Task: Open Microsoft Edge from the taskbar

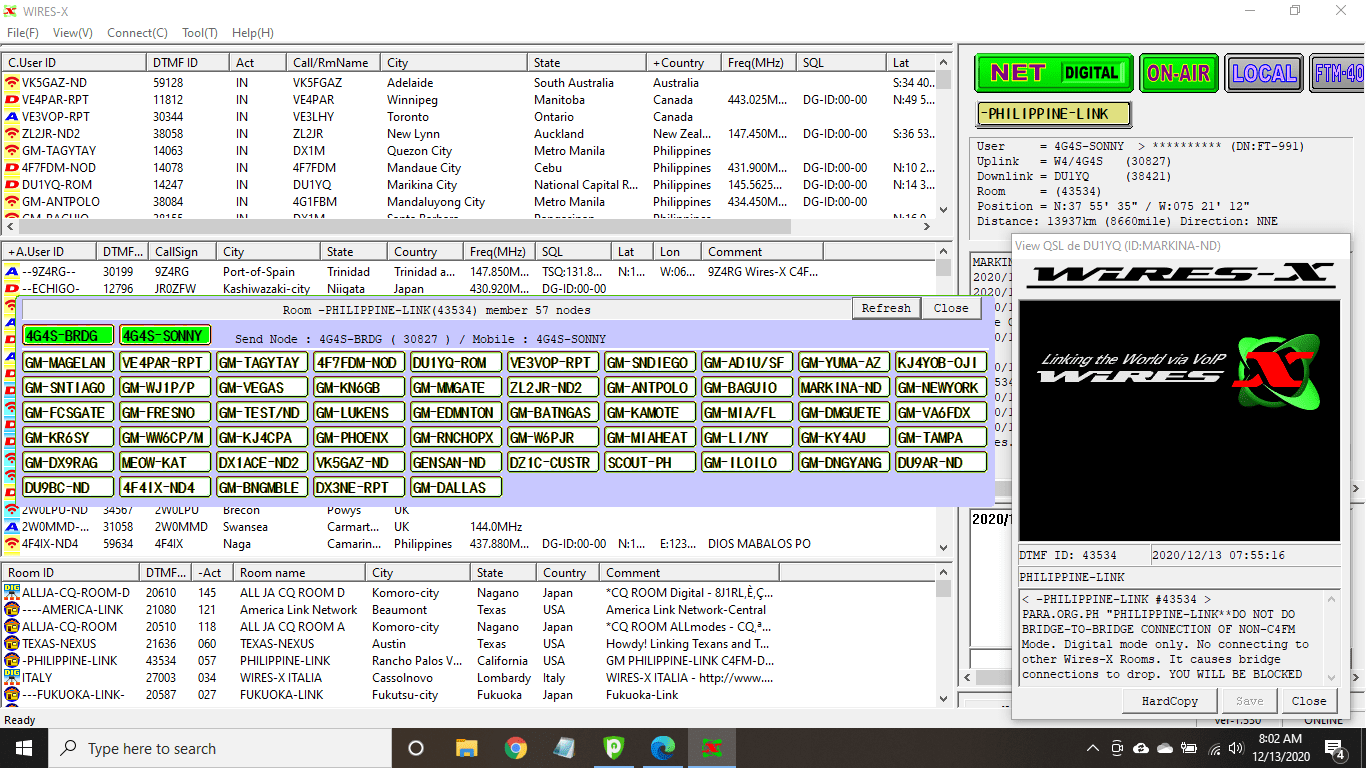Action: pos(663,748)
